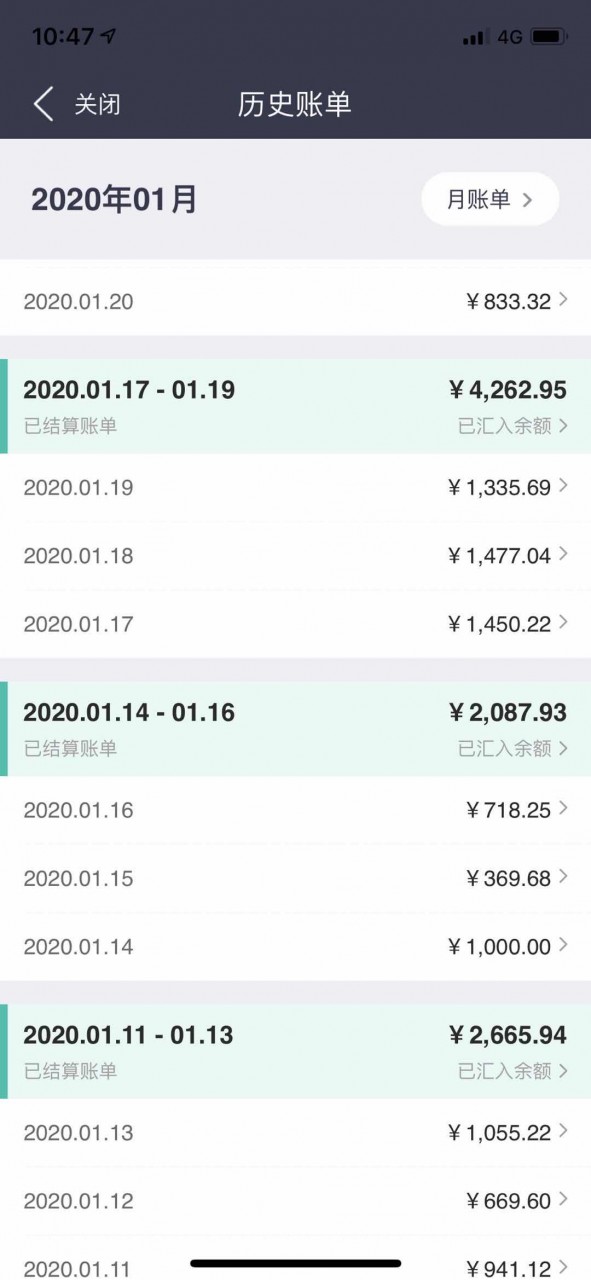Tap the chevron beside ¥1,335.69
591x1280 pixels.
(563, 486)
